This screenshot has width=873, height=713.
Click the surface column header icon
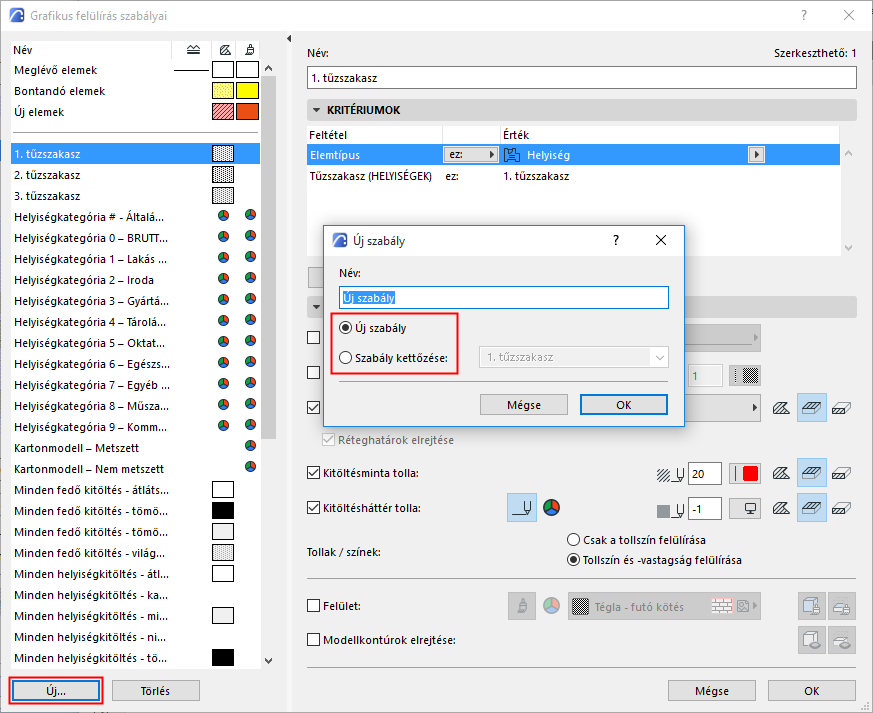click(250, 50)
